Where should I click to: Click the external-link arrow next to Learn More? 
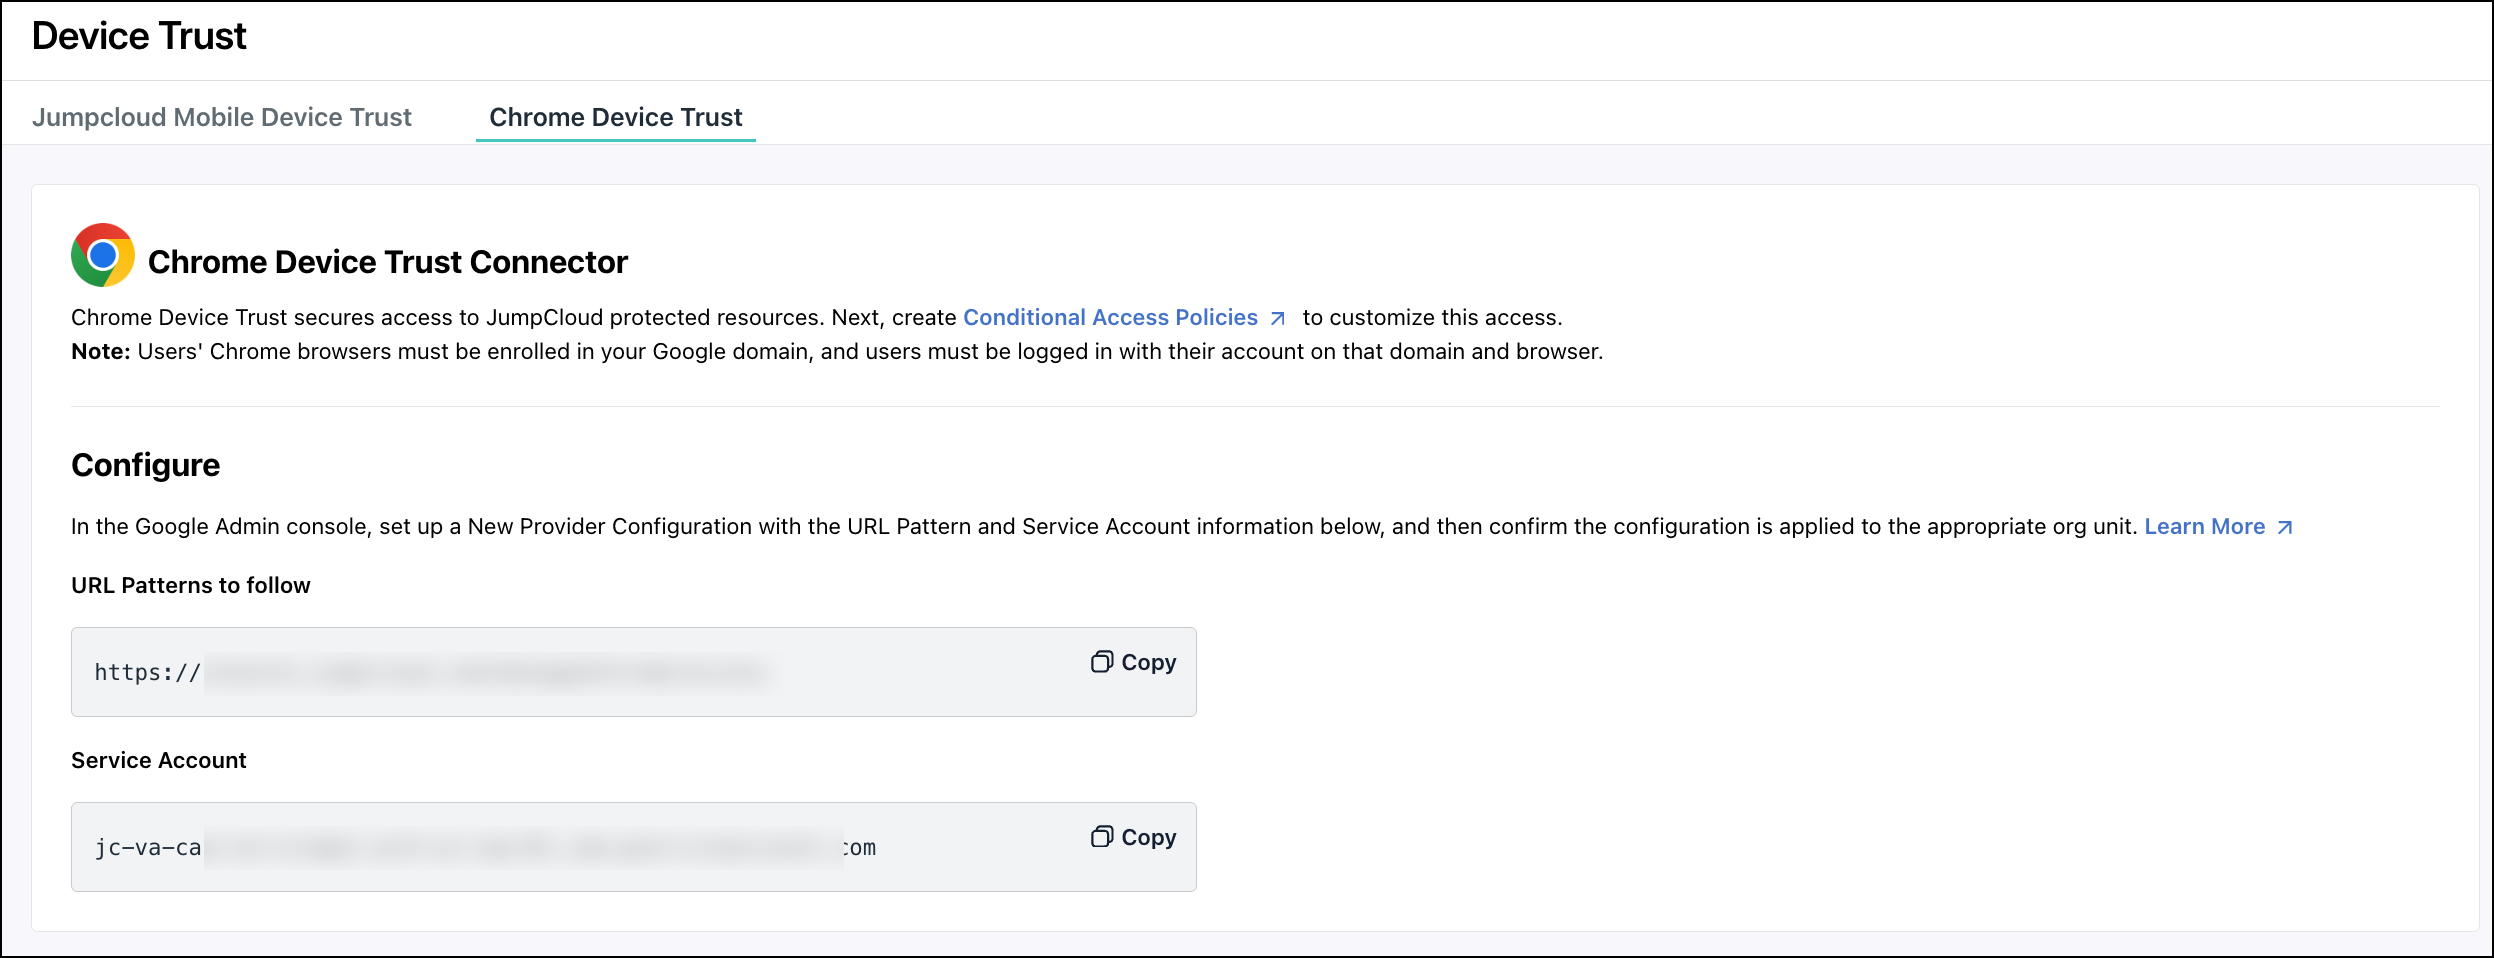(2287, 527)
